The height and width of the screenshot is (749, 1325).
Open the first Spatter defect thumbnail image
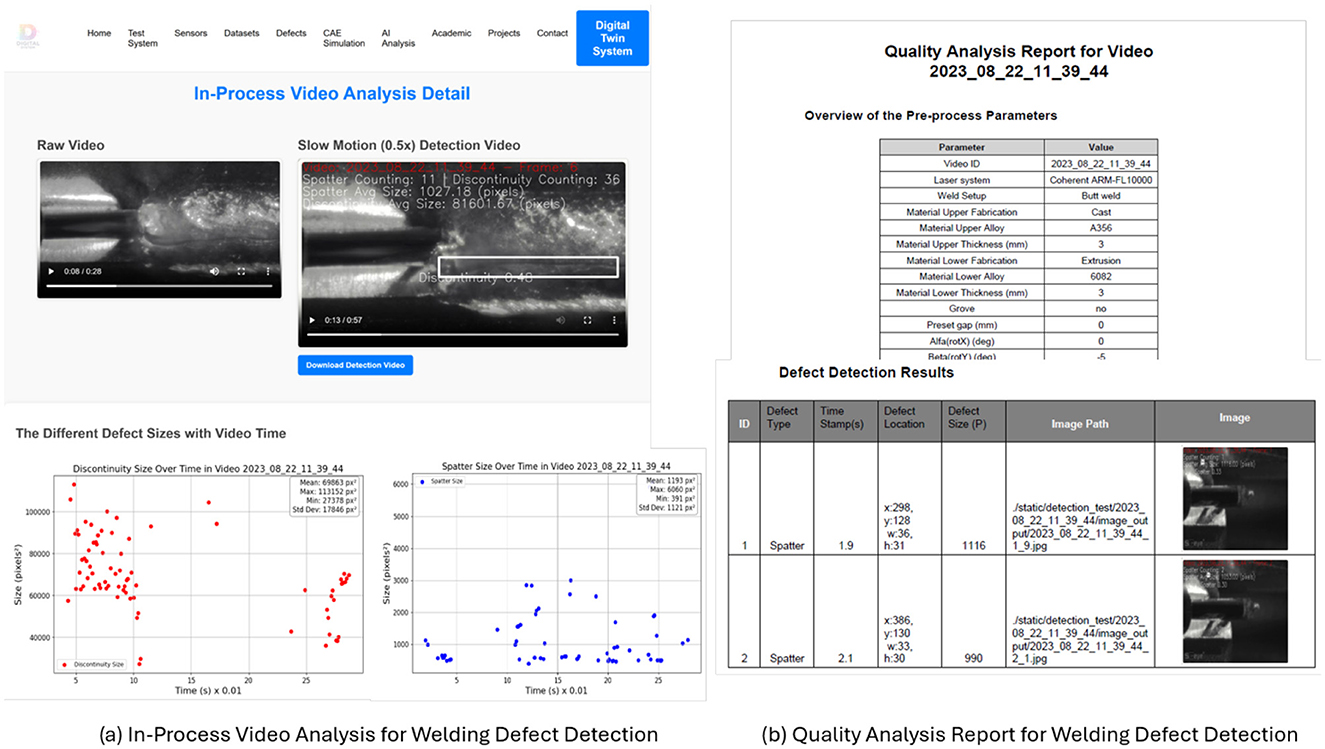coord(1234,498)
